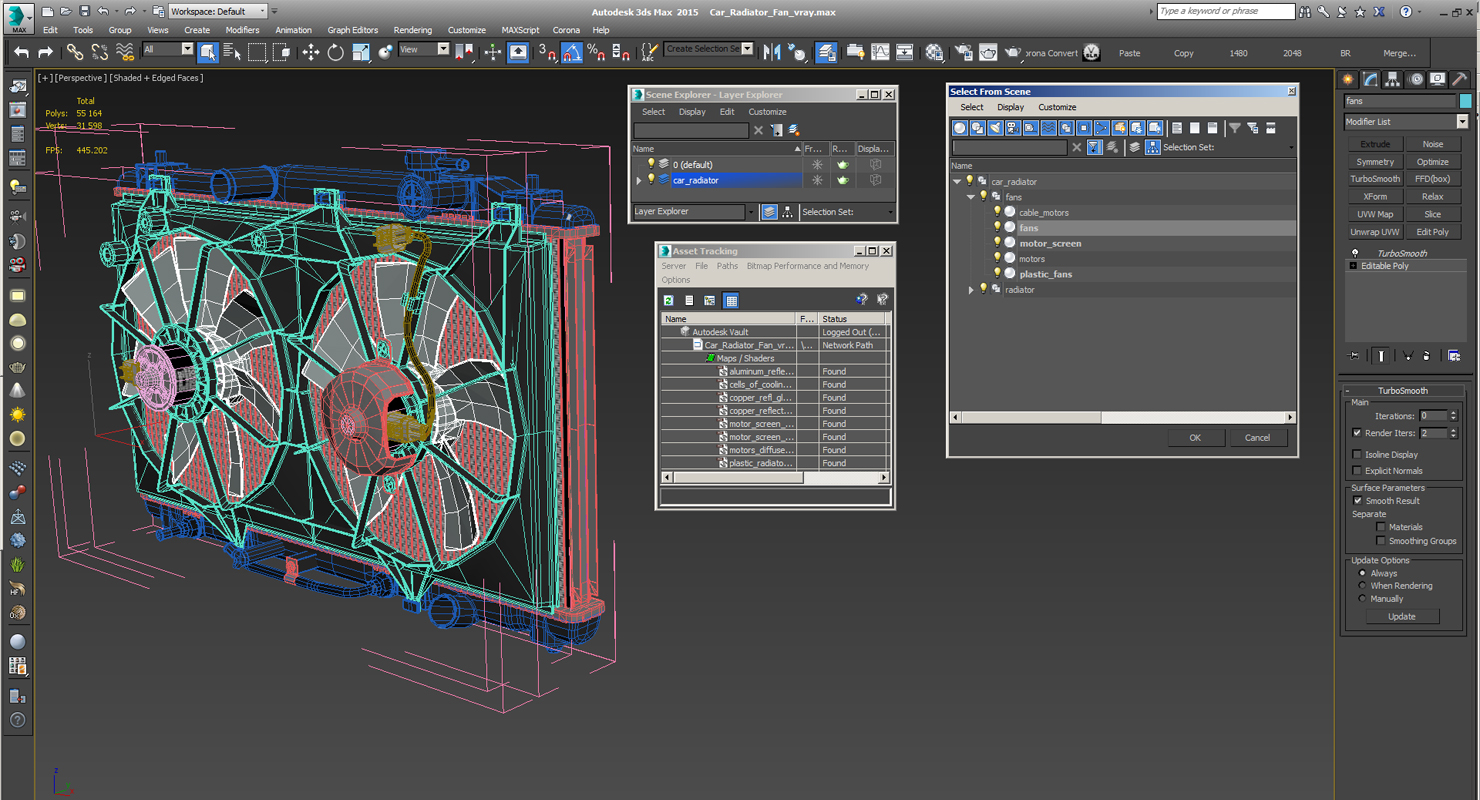Expand the radiator node in scene tree
This screenshot has width=1480, height=800.
(x=970, y=290)
